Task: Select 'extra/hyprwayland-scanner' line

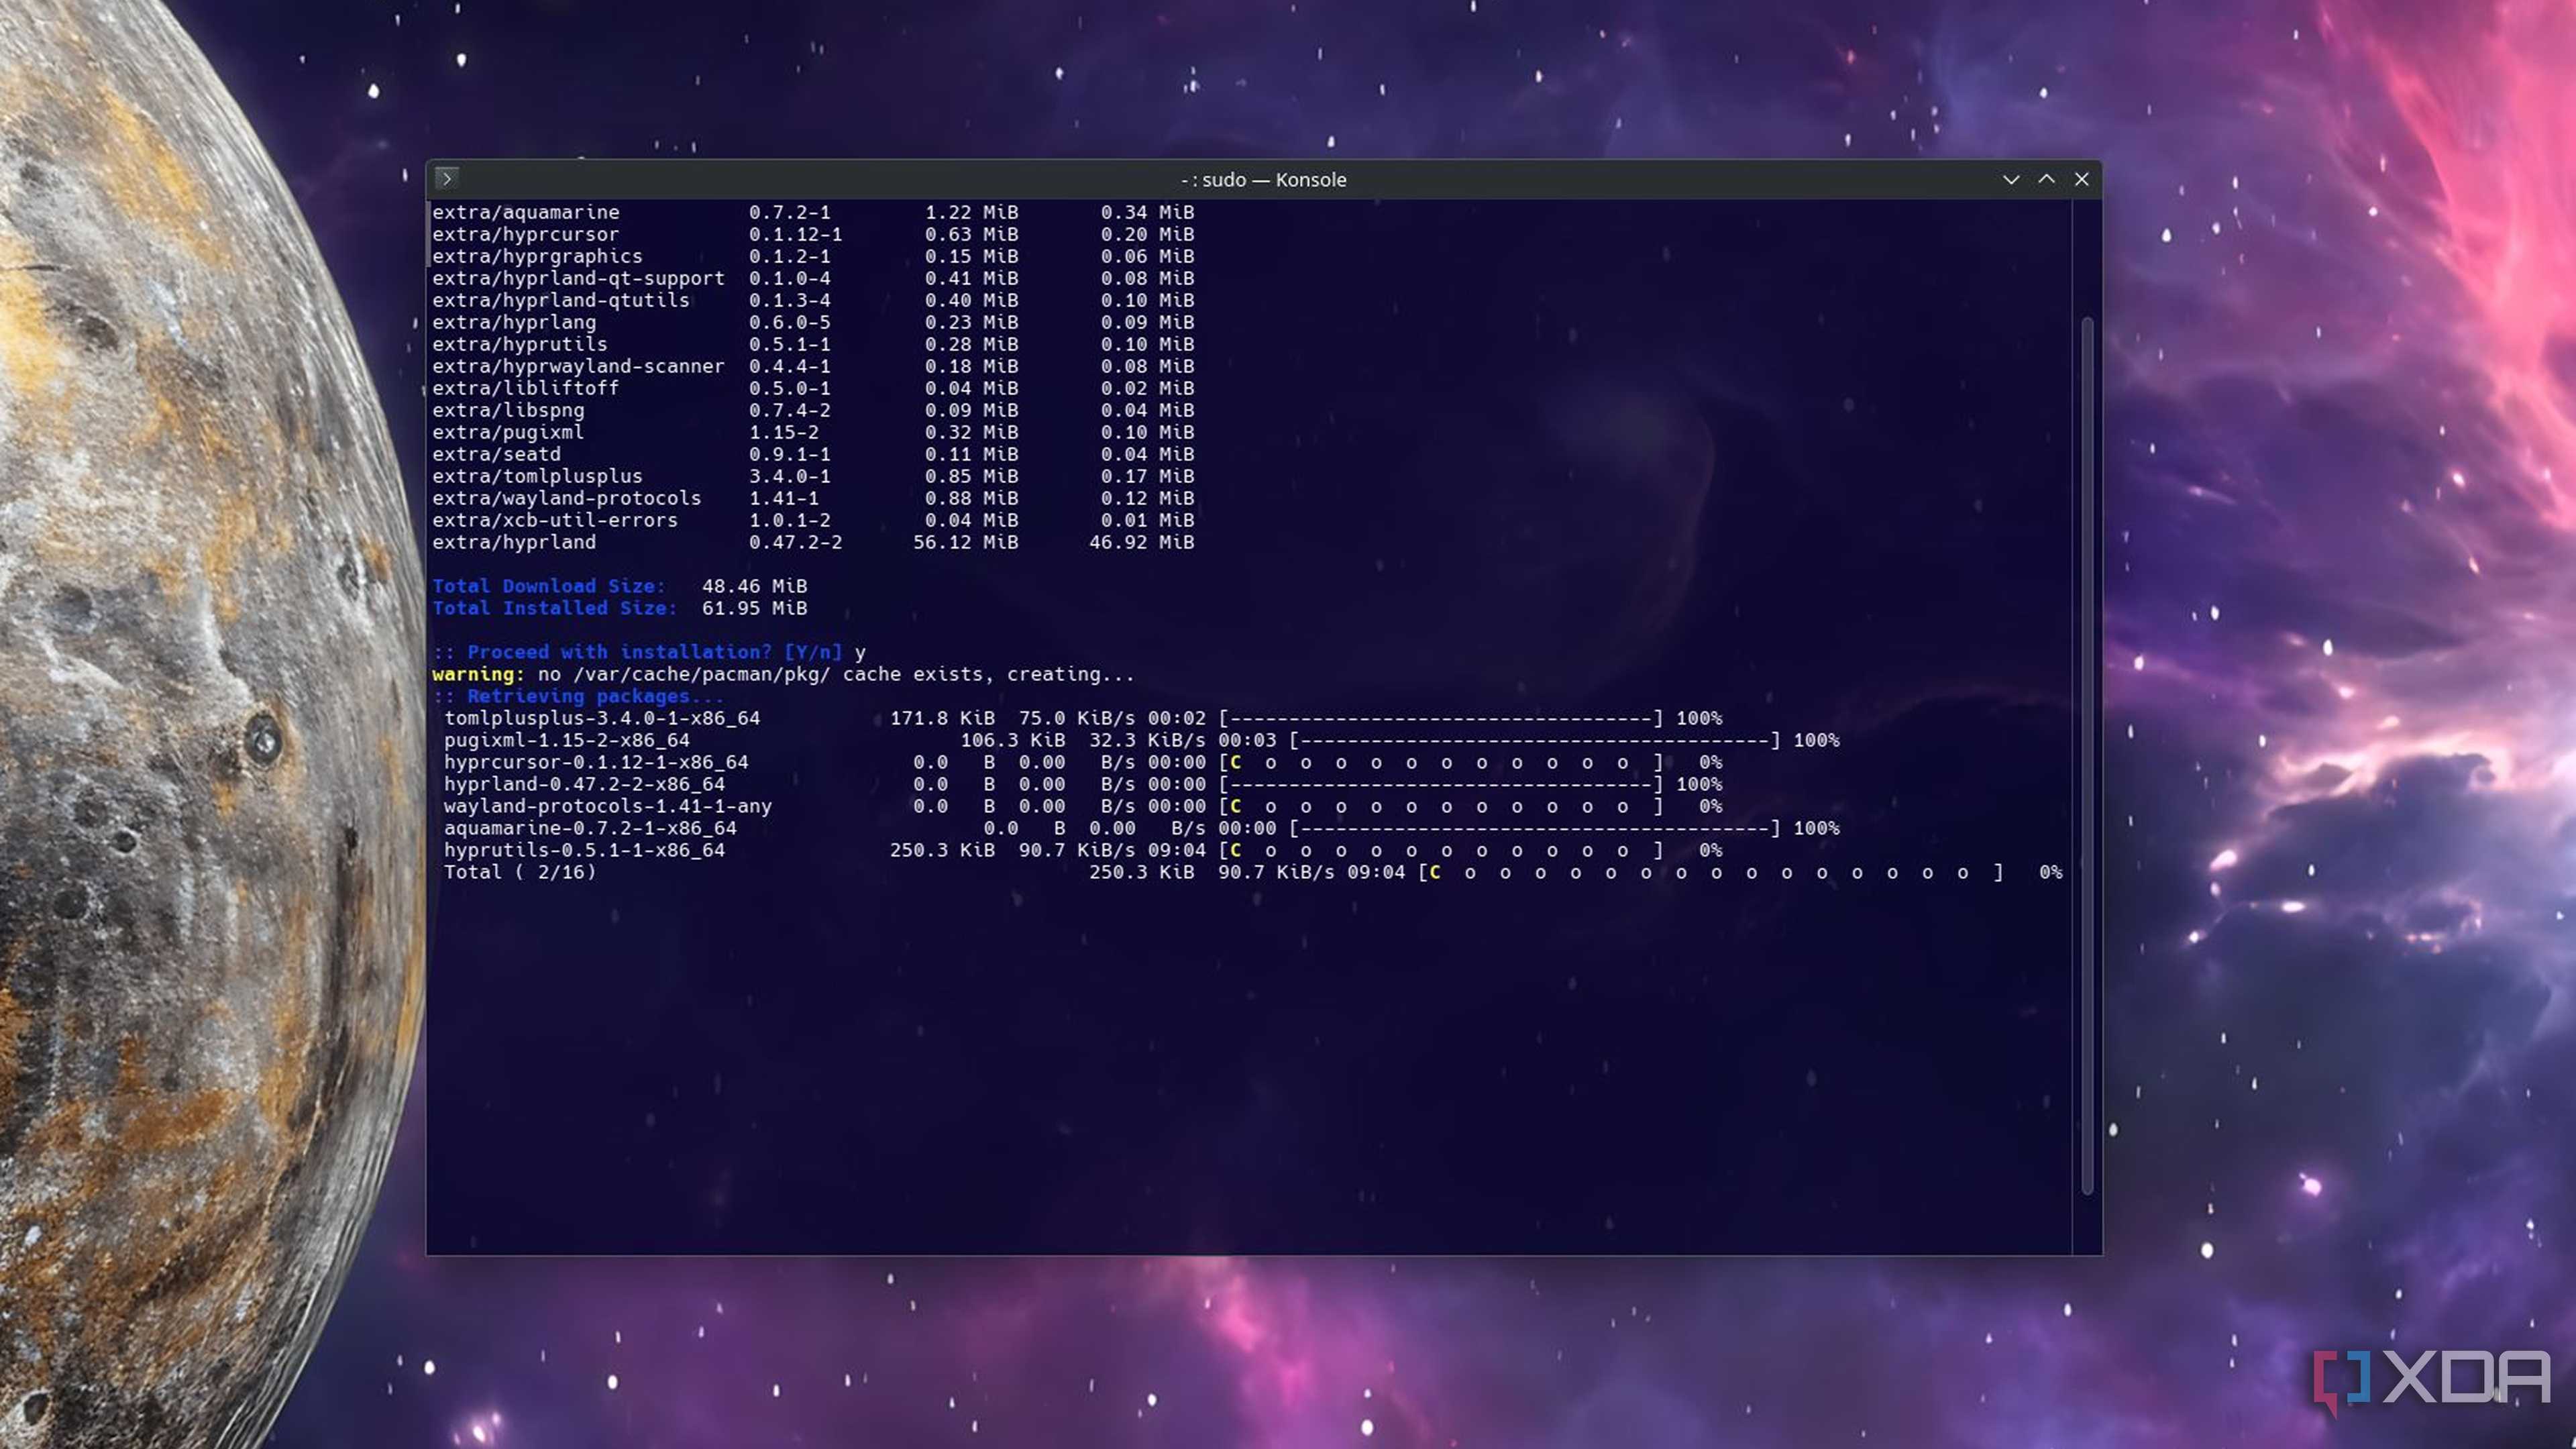Action: coord(813,366)
